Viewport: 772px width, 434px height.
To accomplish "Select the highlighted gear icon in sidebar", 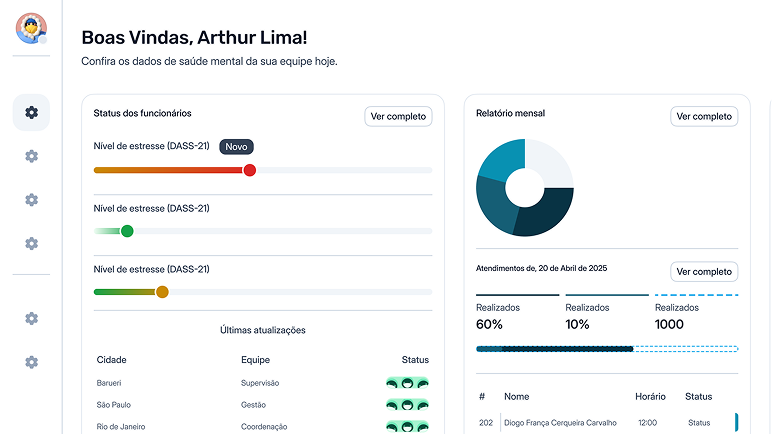I will (x=32, y=112).
